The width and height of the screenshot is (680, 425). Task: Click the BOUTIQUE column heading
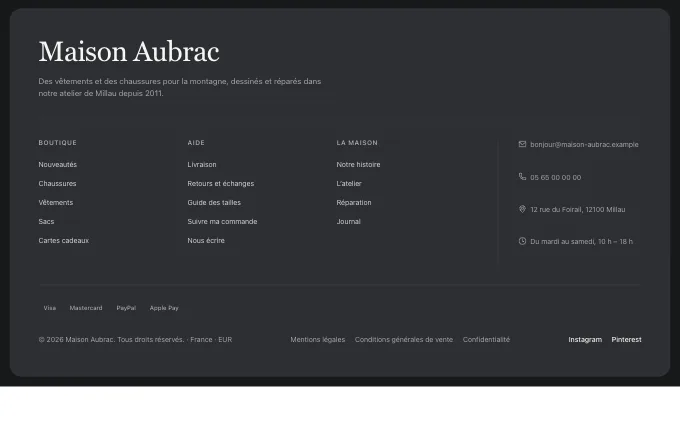pyautogui.click(x=58, y=143)
